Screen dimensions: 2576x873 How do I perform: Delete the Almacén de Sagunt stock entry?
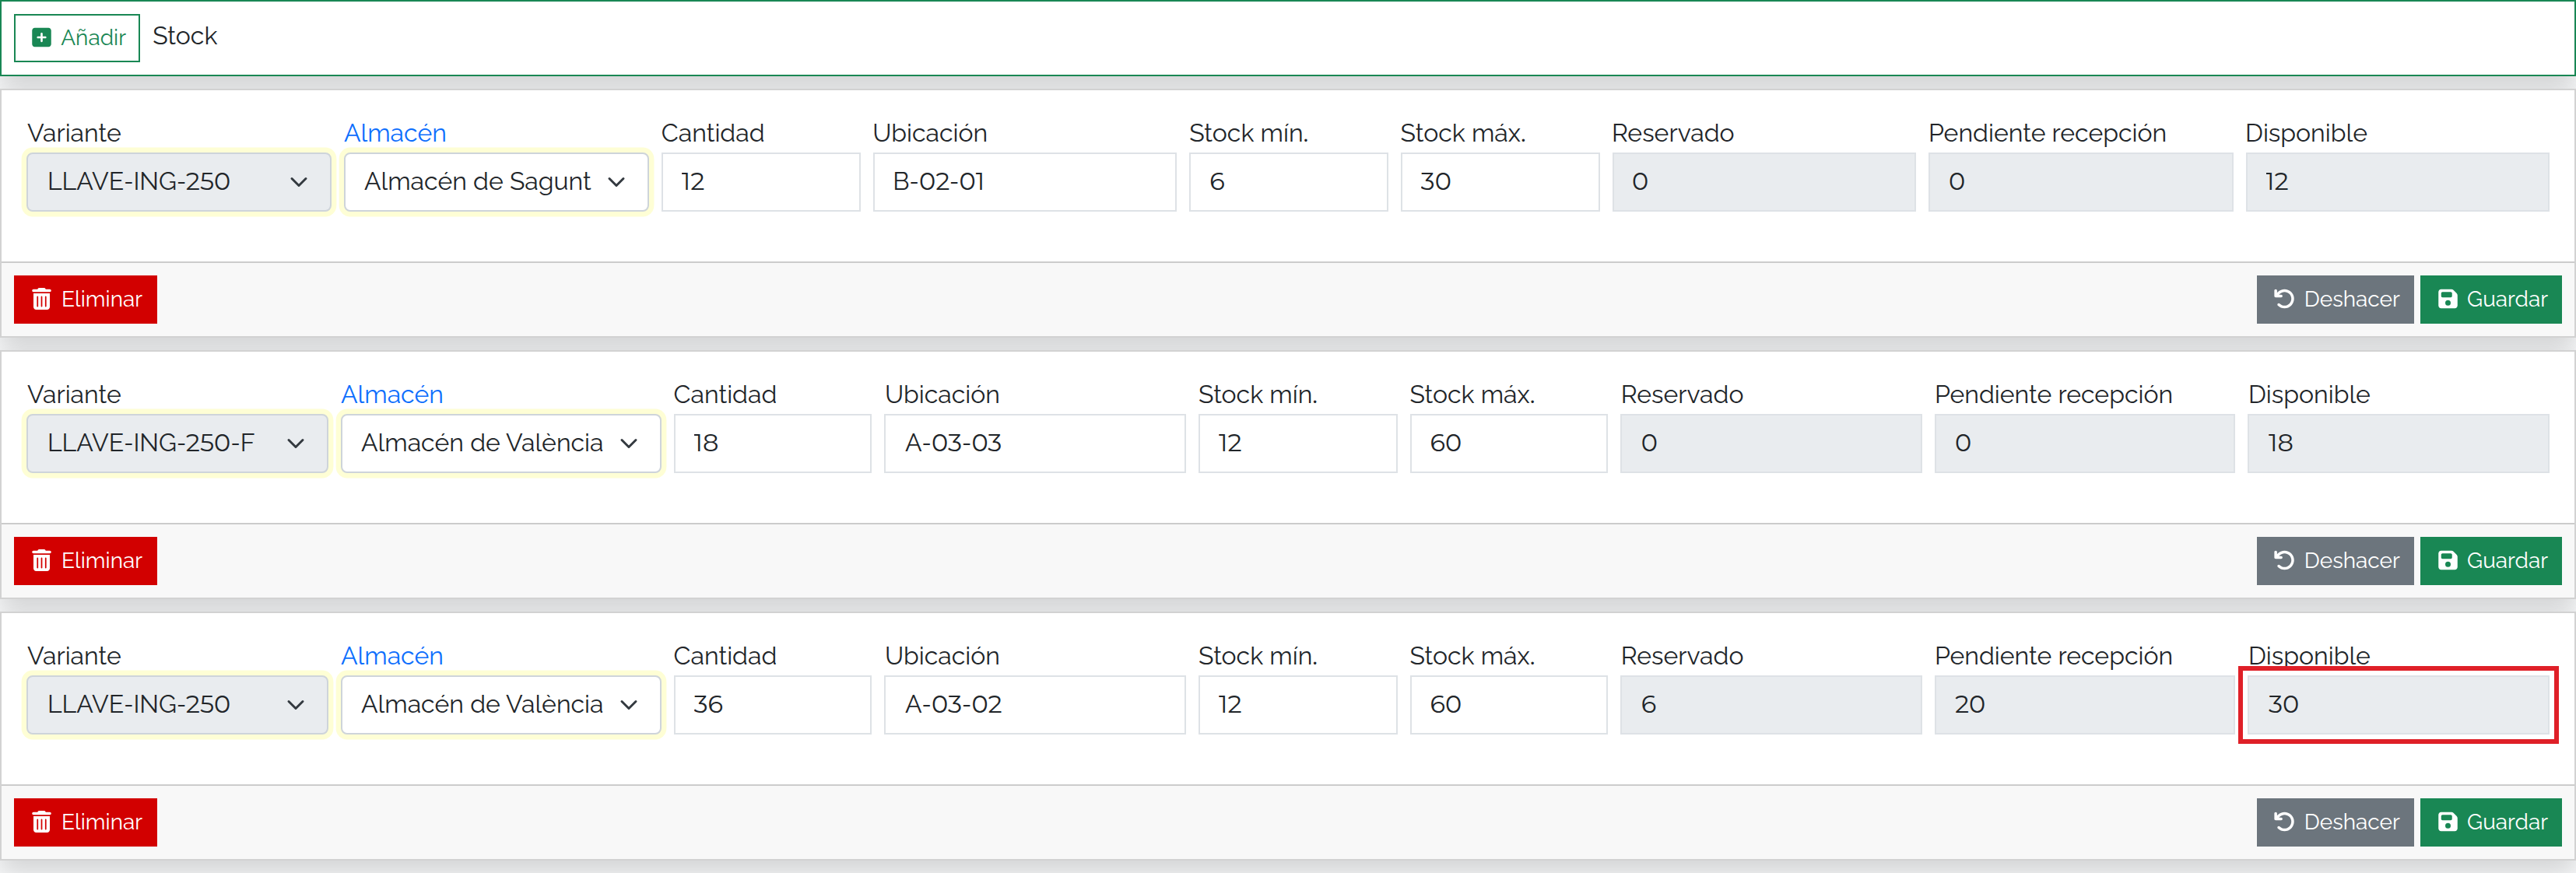coord(86,299)
